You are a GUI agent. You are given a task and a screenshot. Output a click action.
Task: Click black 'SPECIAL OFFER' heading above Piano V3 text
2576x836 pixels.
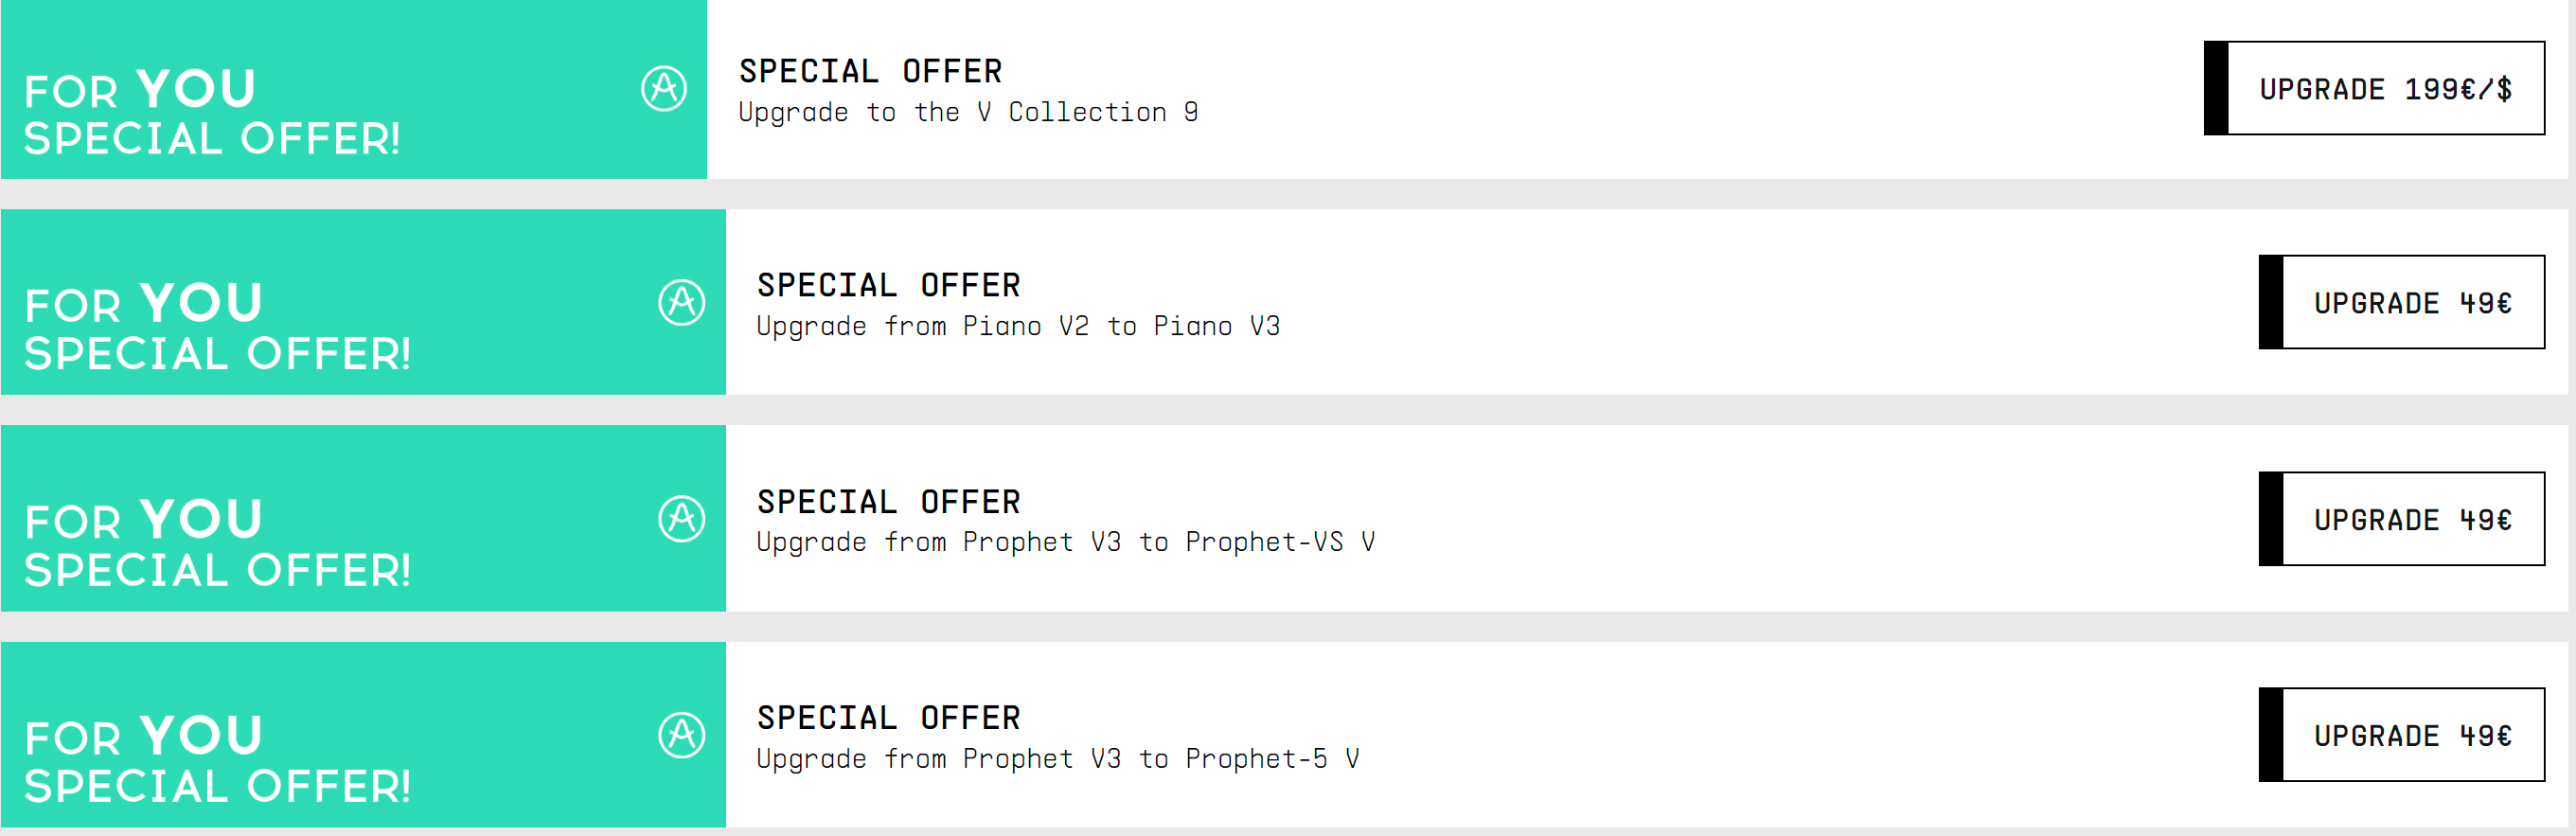(x=888, y=285)
